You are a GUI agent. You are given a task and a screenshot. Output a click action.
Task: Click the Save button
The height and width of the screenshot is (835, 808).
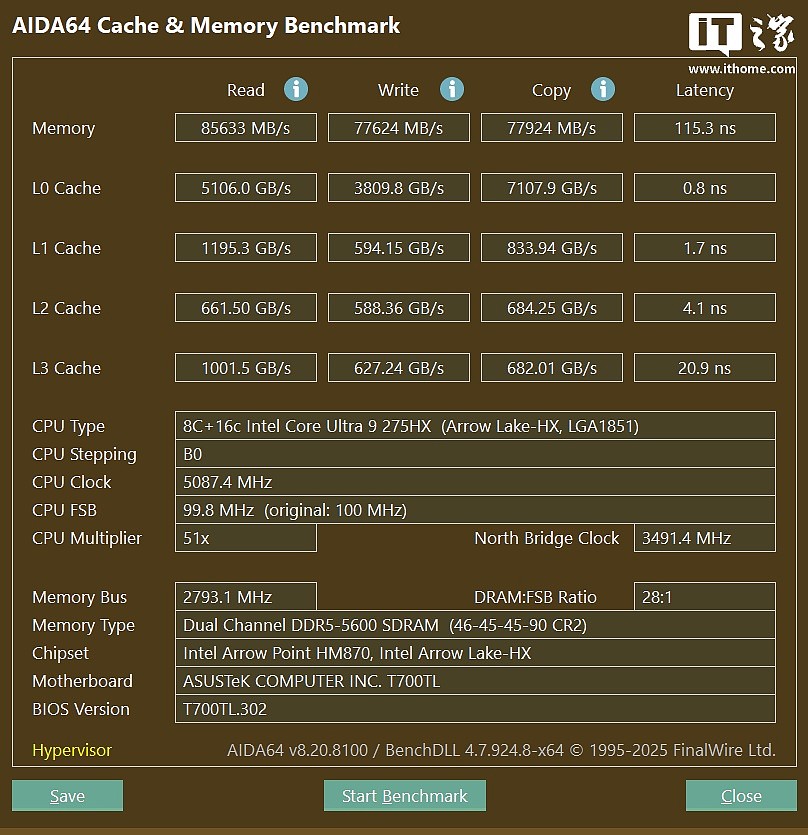tap(68, 796)
